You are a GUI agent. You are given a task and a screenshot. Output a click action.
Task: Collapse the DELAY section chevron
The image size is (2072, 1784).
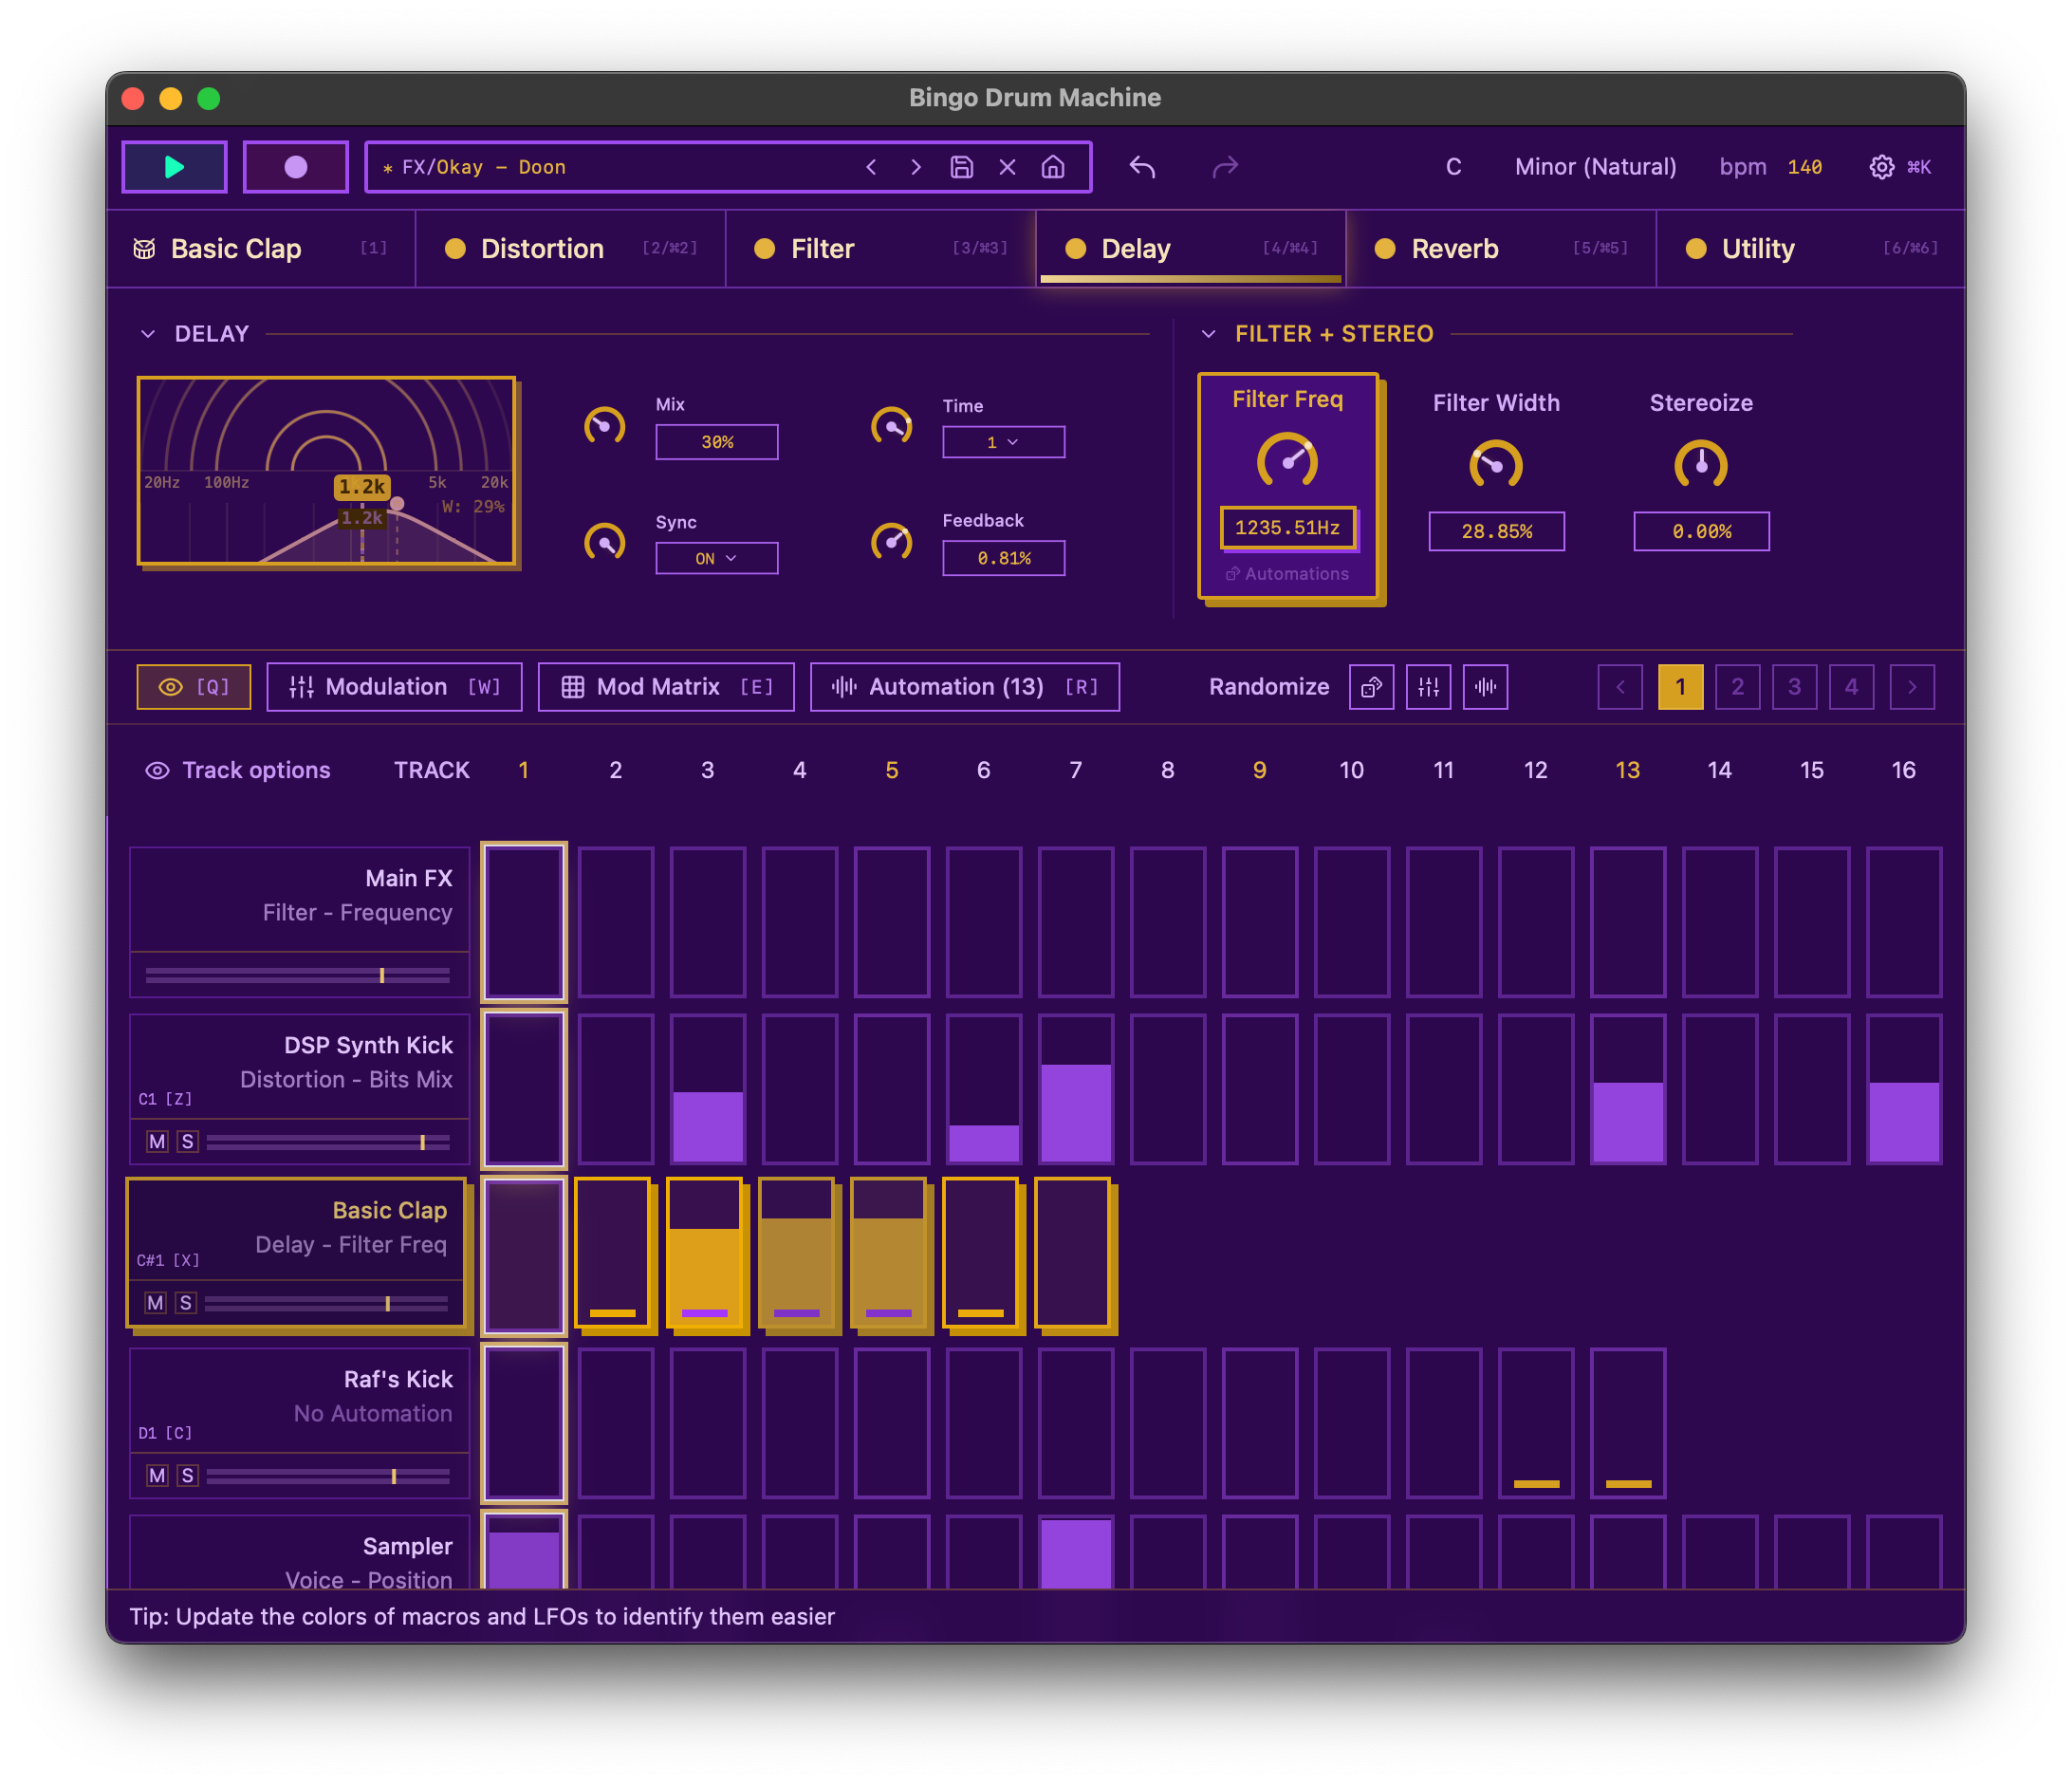tap(148, 334)
